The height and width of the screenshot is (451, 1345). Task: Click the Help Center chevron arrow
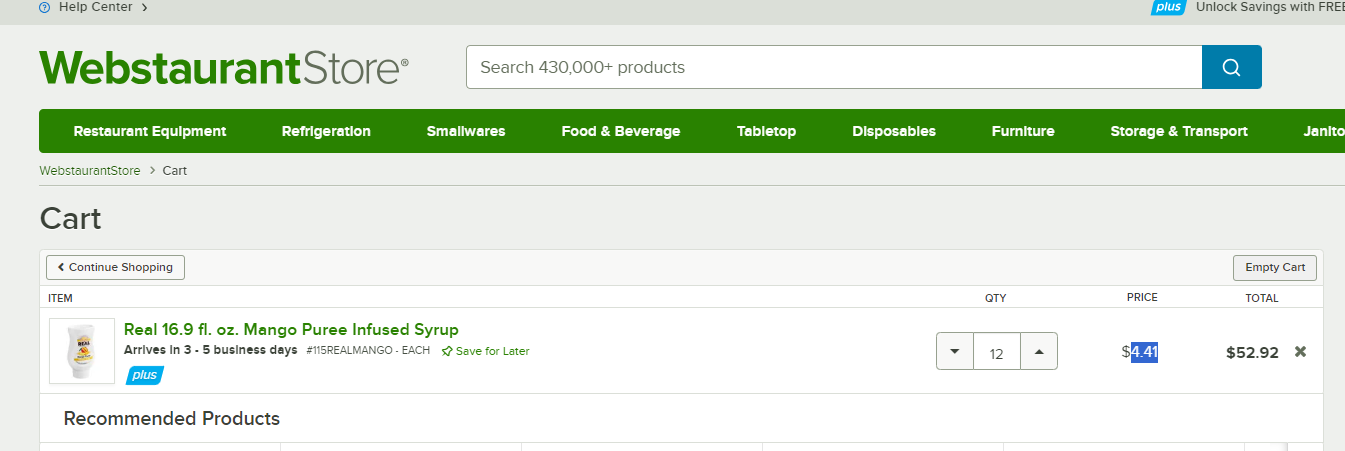tap(144, 7)
